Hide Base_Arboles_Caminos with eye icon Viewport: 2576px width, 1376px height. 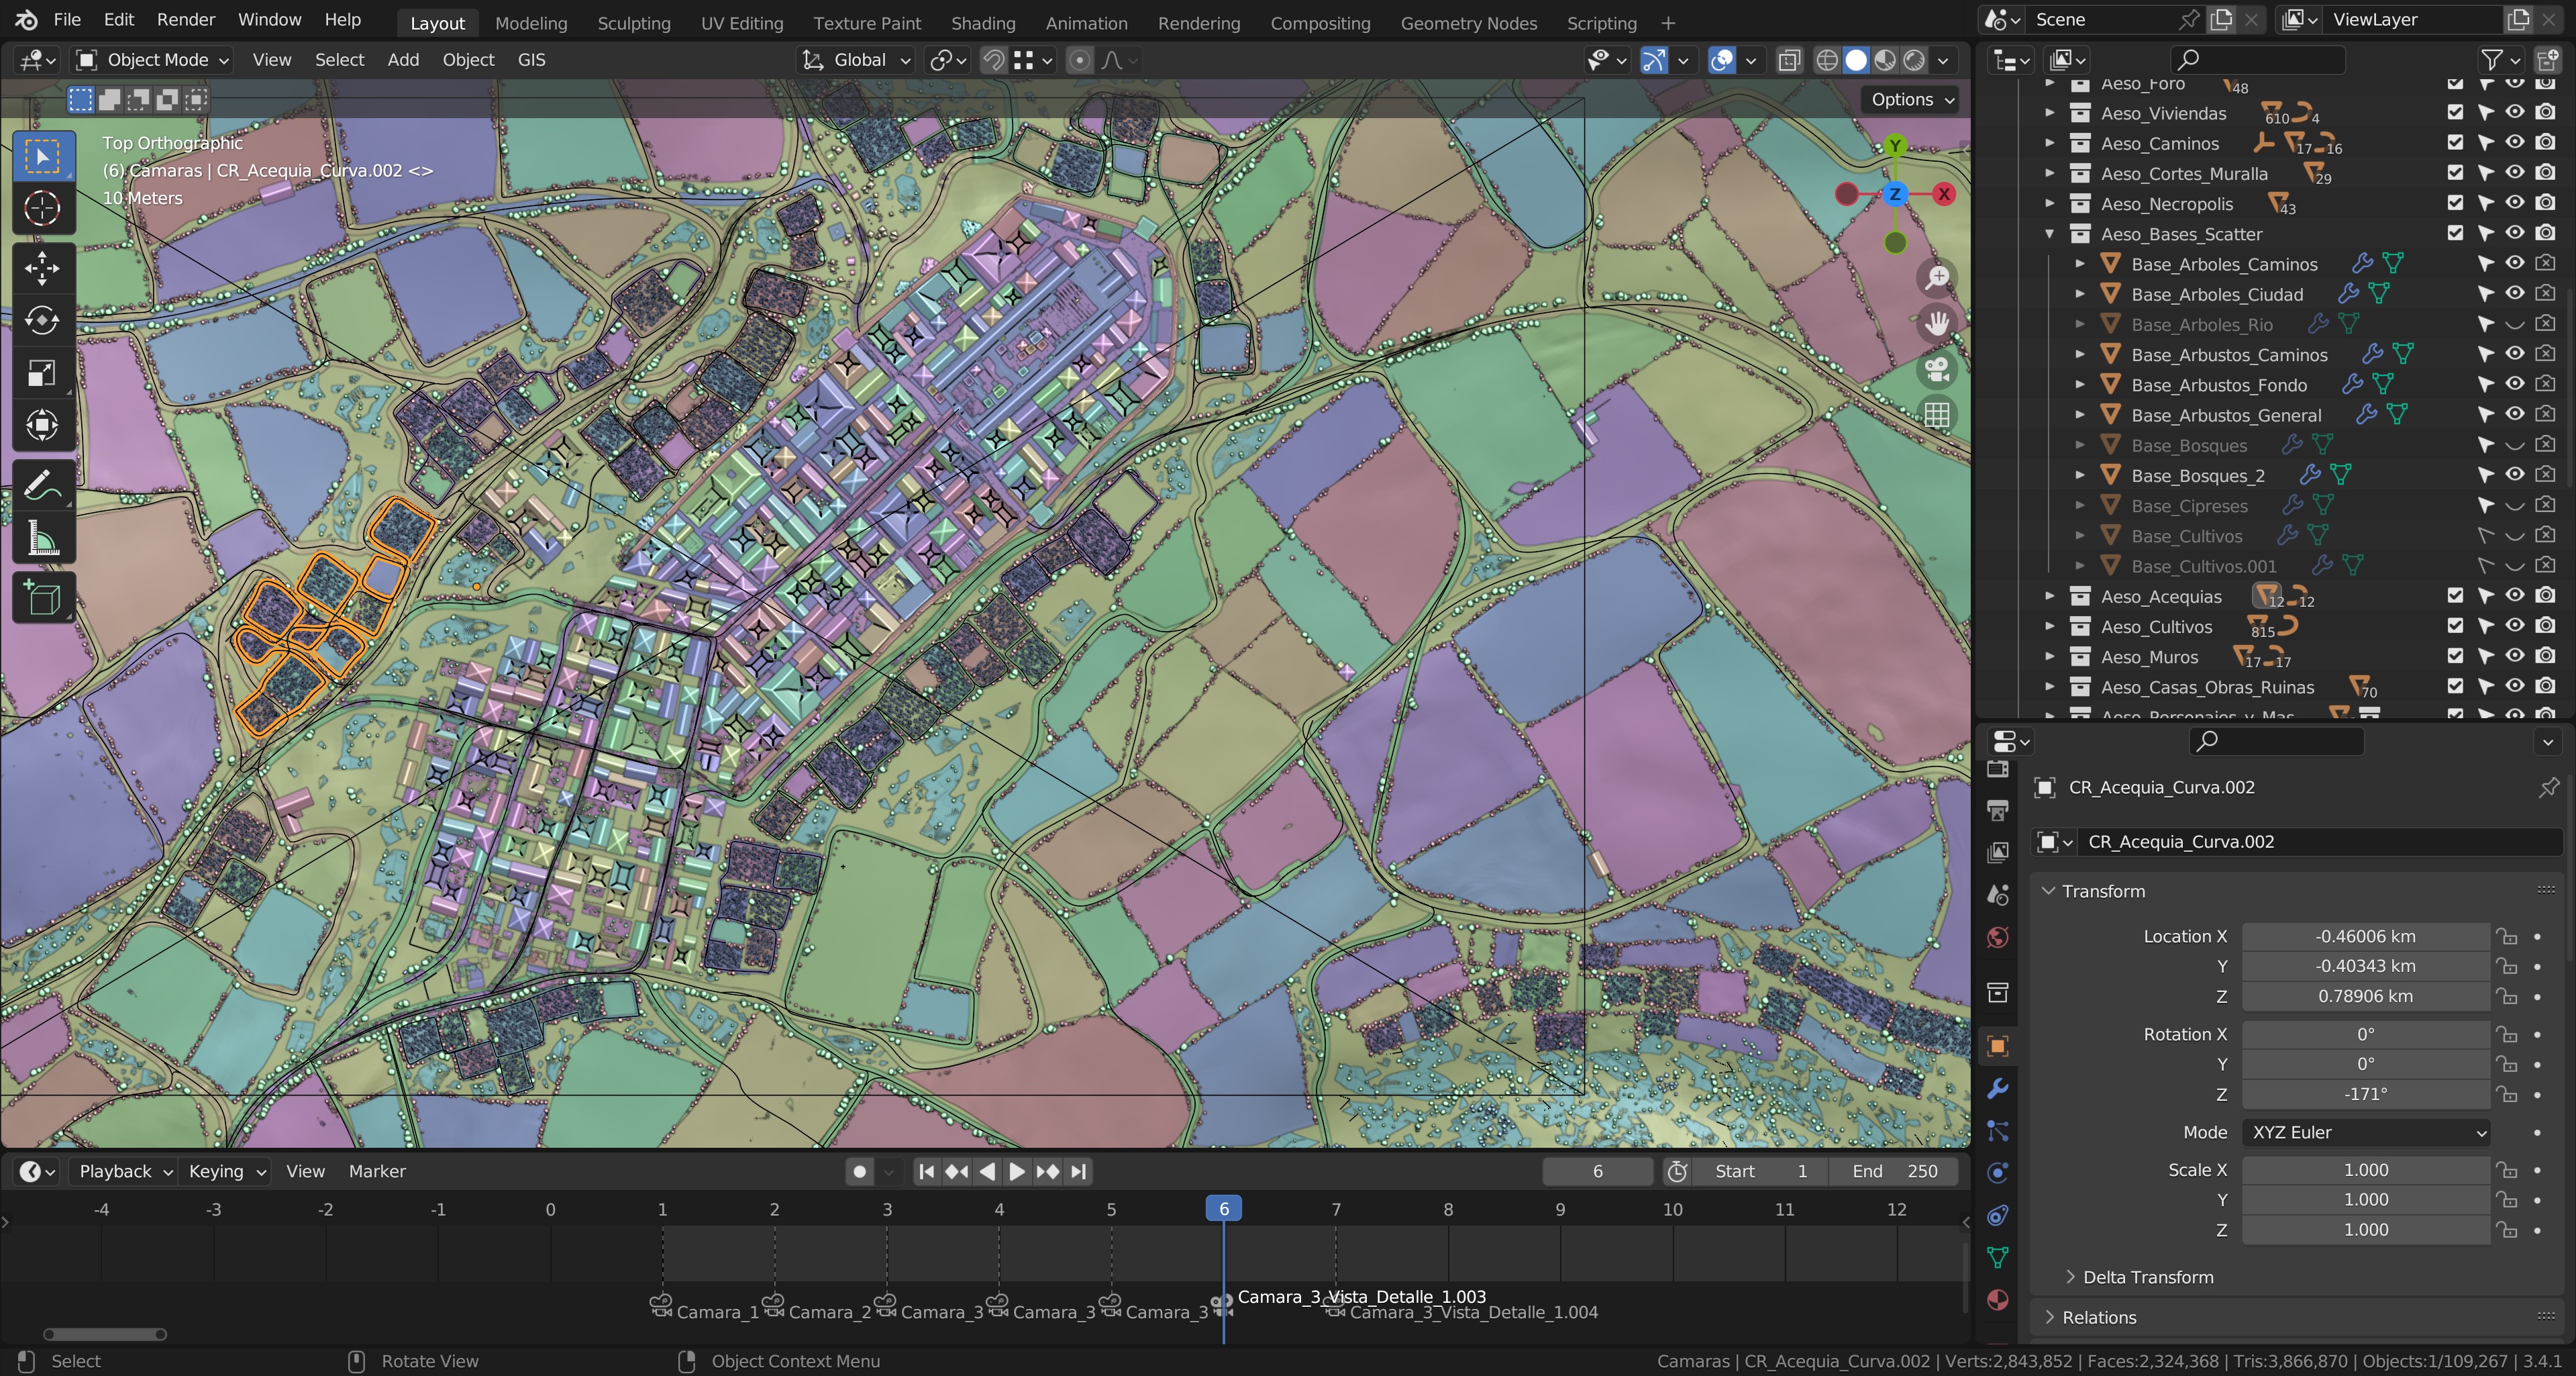pos(2514,264)
